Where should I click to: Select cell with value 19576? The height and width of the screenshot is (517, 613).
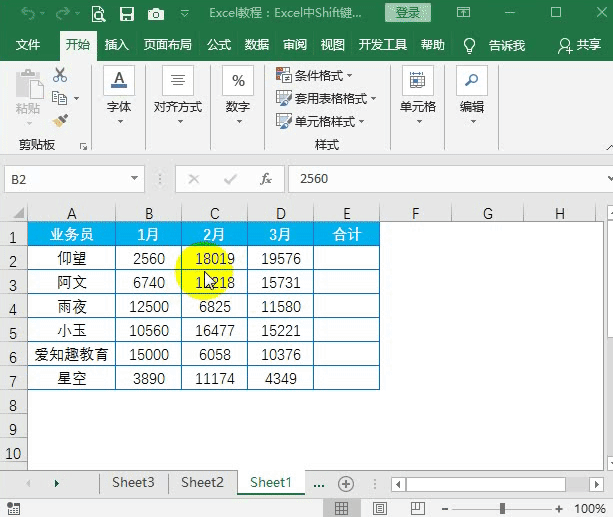(x=281, y=258)
